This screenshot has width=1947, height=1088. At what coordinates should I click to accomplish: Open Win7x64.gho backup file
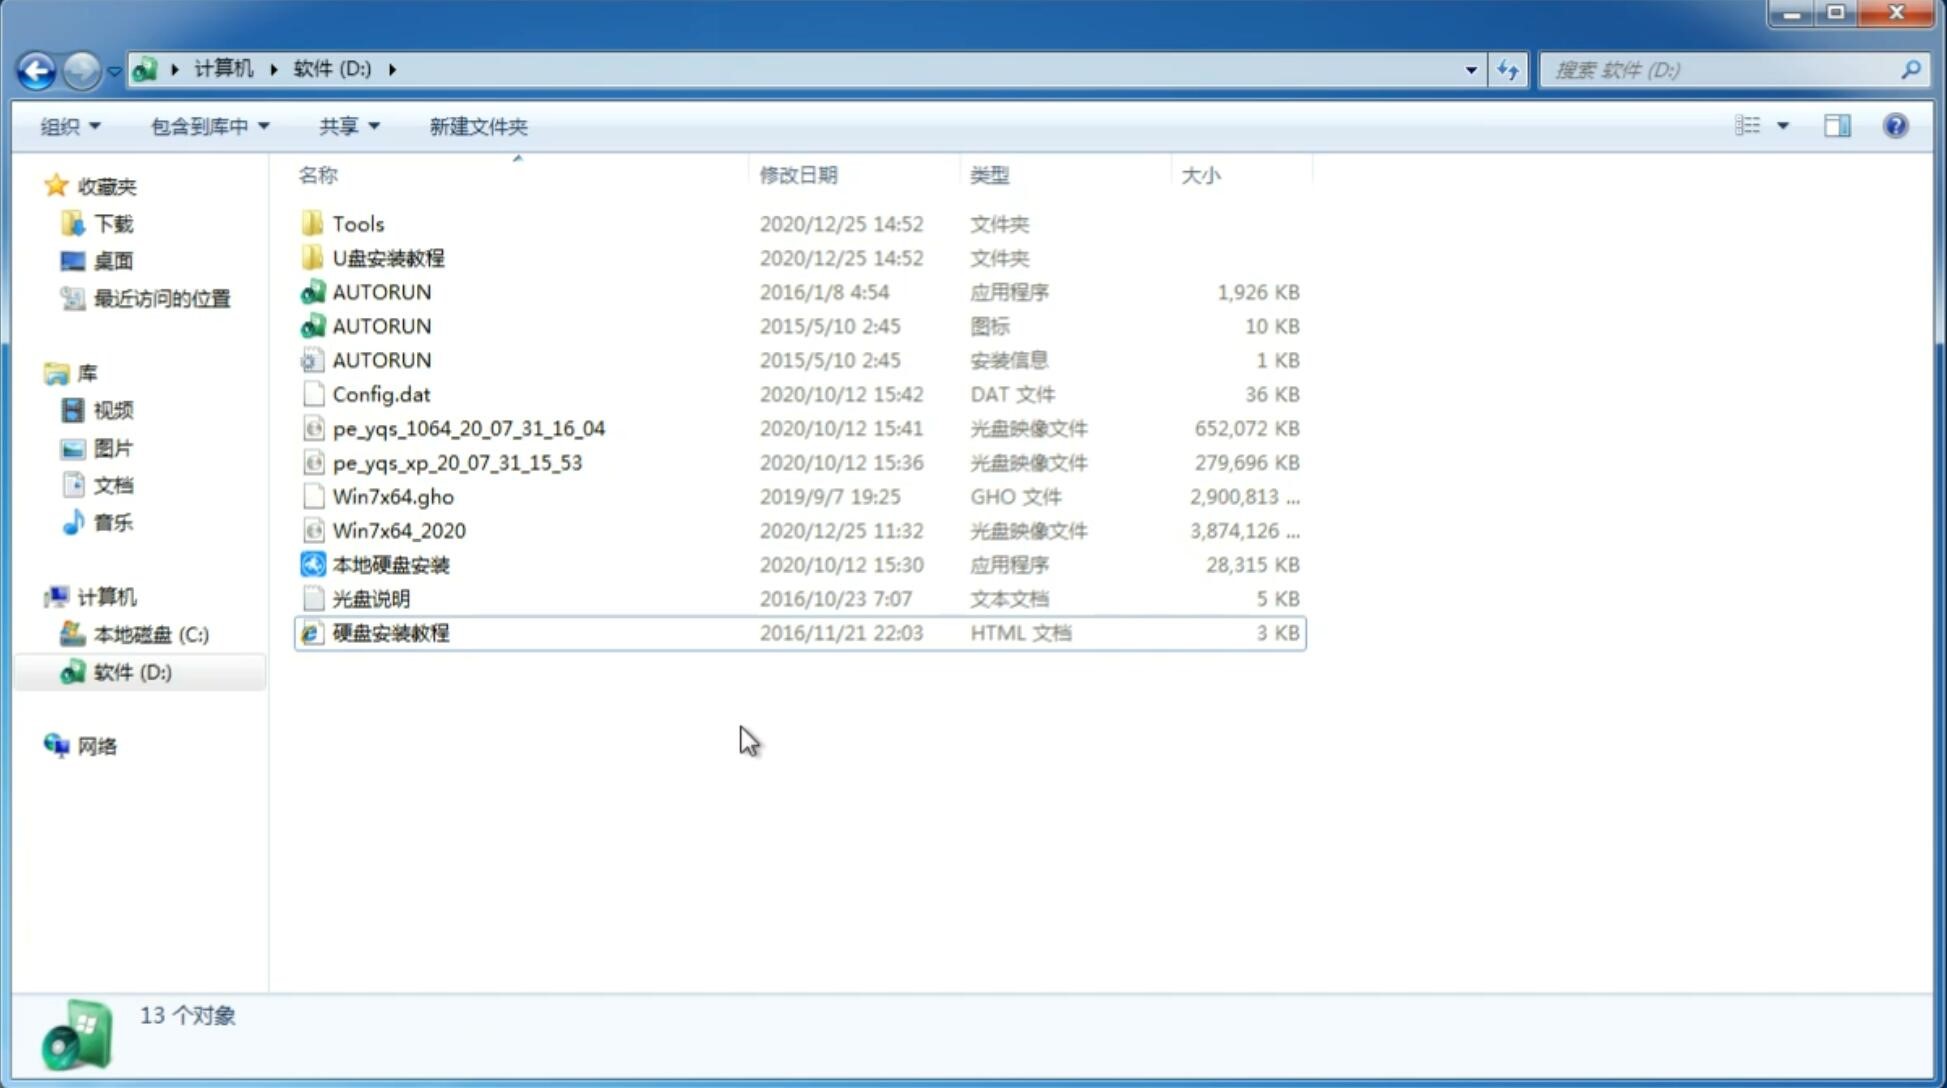pyautogui.click(x=392, y=496)
